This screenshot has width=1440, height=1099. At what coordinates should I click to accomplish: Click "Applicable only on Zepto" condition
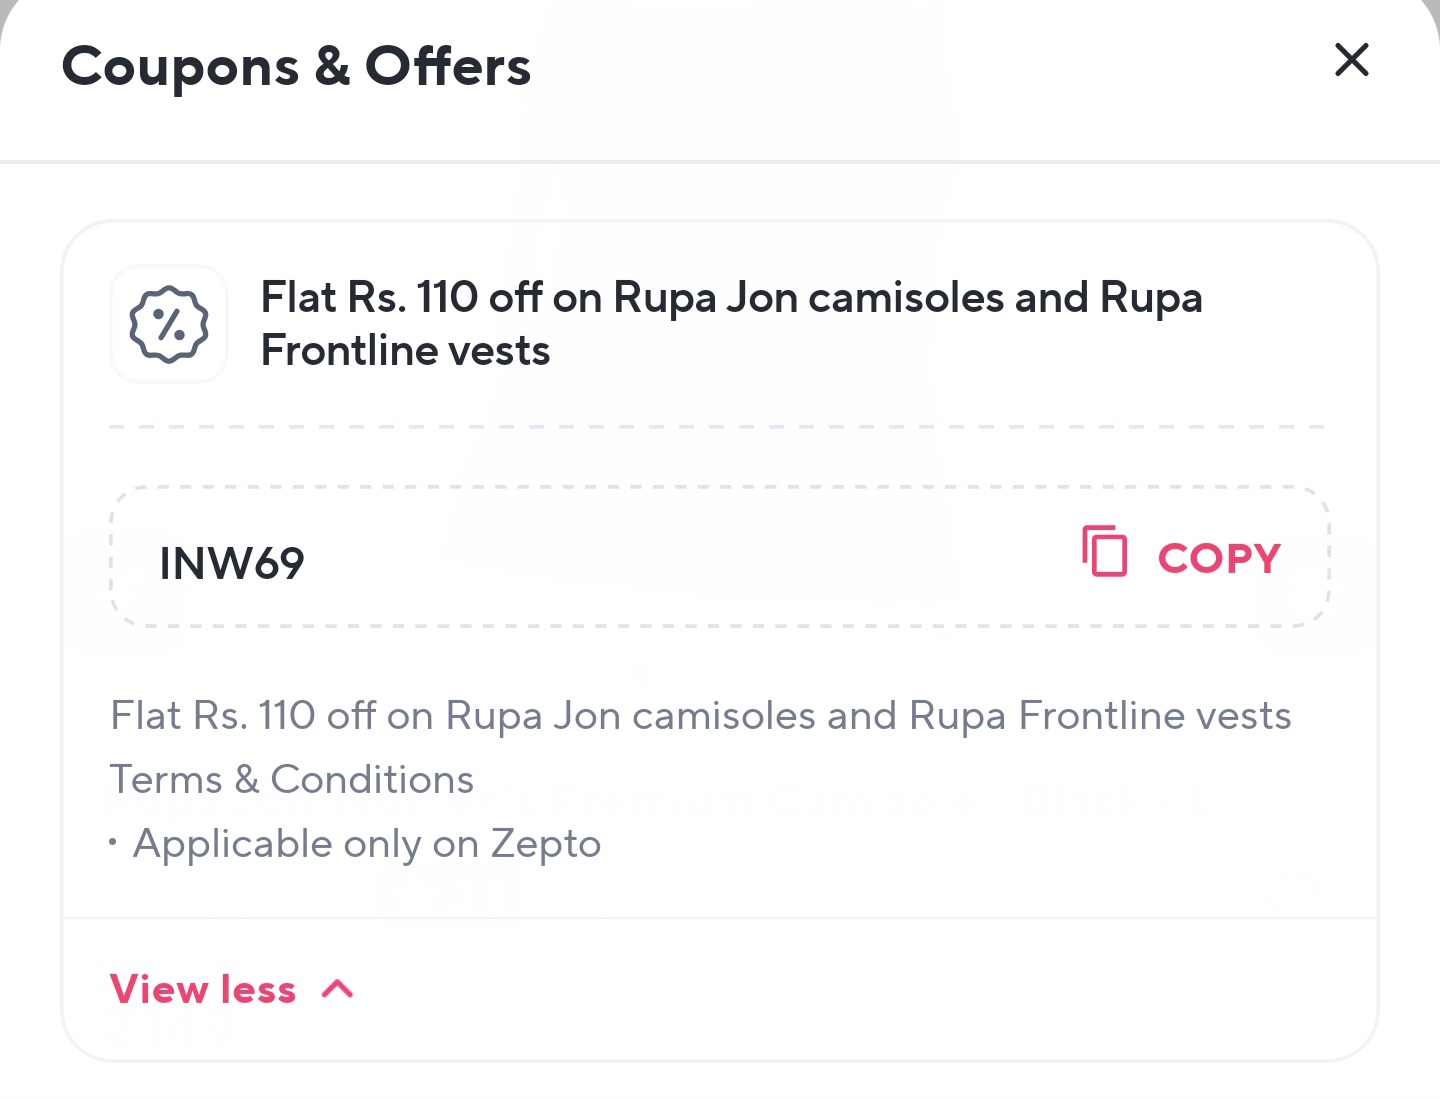coord(366,844)
